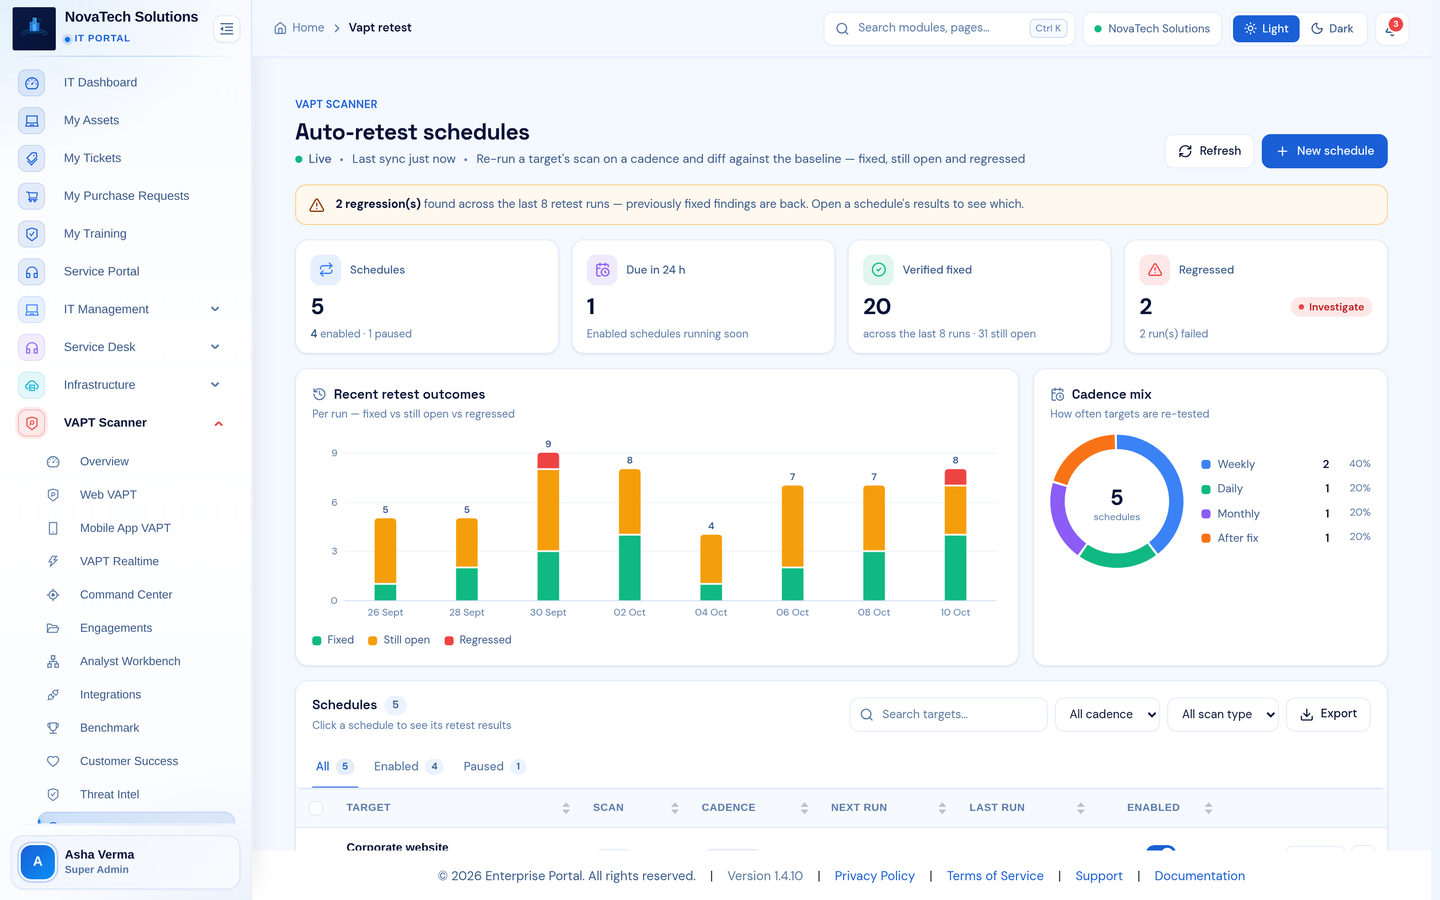Click the Weekly blue legend swatch
Viewport: 1440px width, 900px height.
(1206, 465)
